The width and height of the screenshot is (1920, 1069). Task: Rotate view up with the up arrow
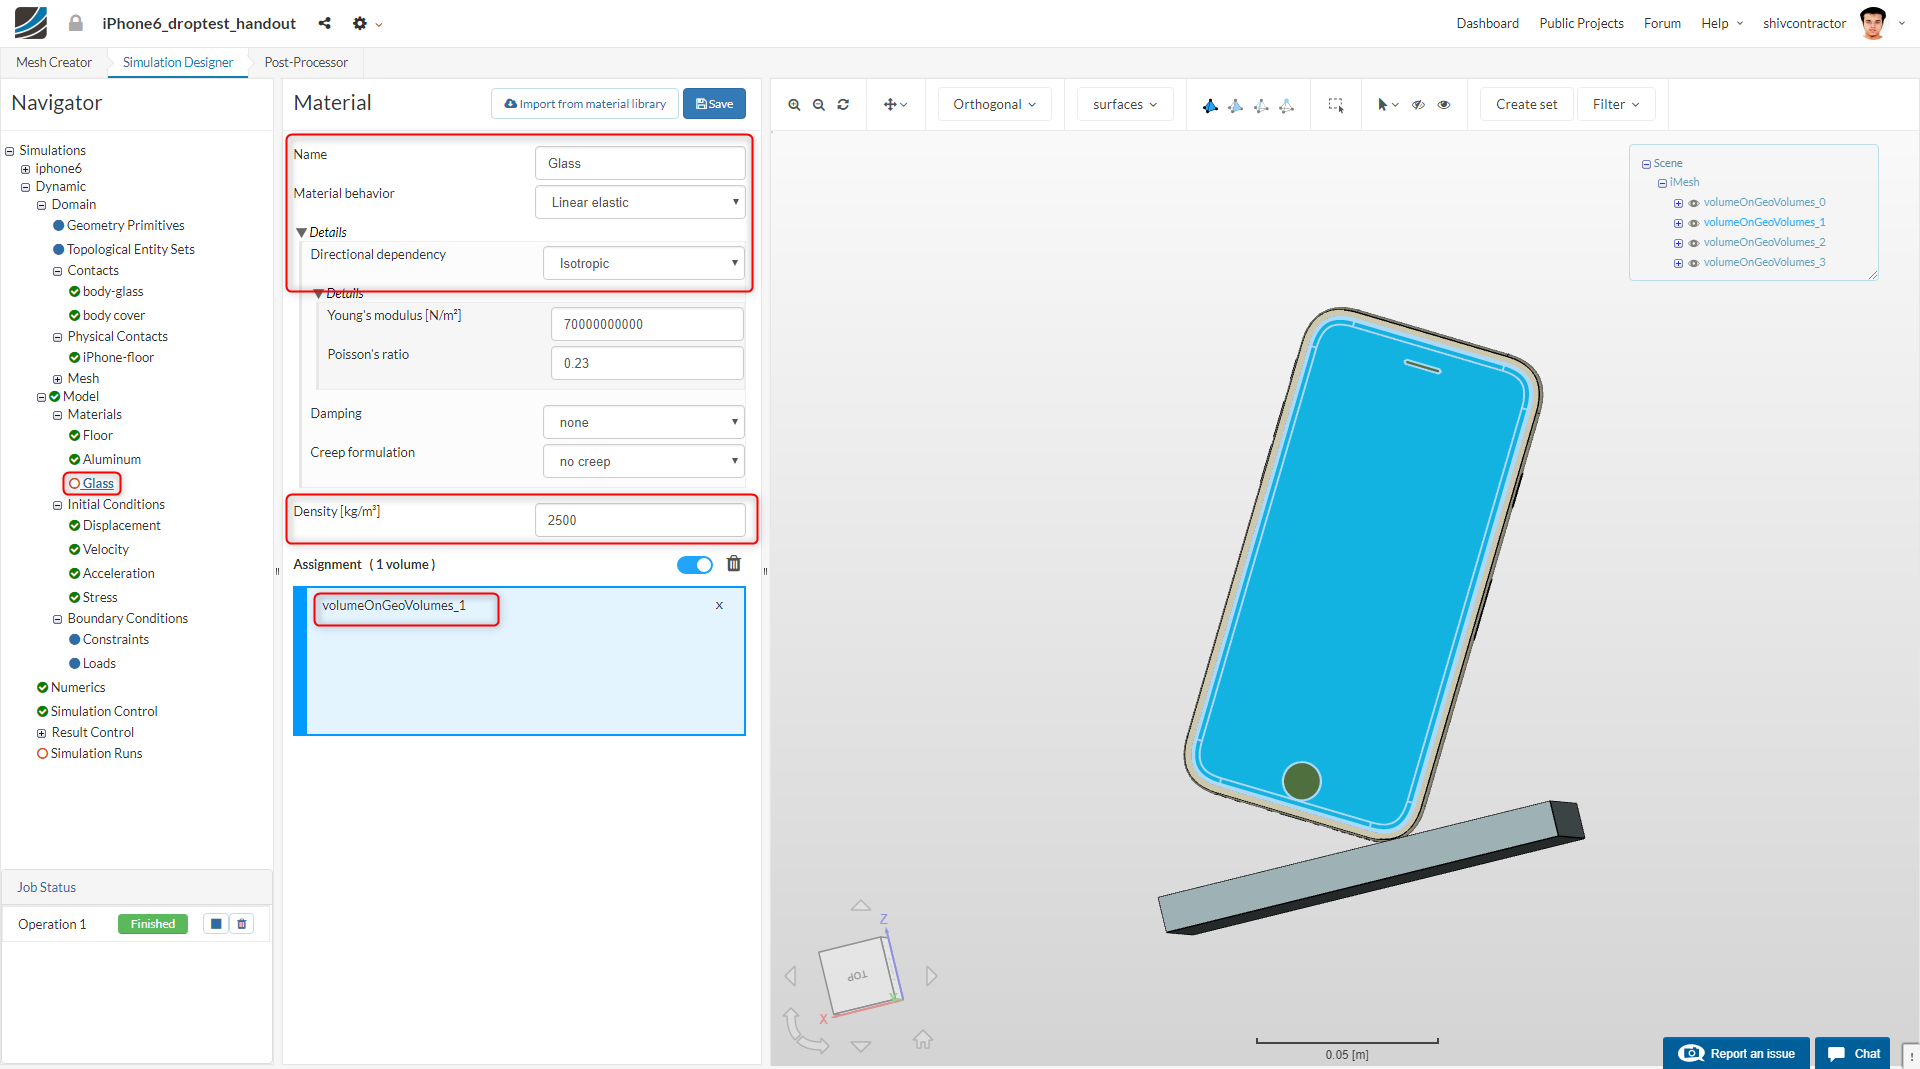tap(861, 905)
